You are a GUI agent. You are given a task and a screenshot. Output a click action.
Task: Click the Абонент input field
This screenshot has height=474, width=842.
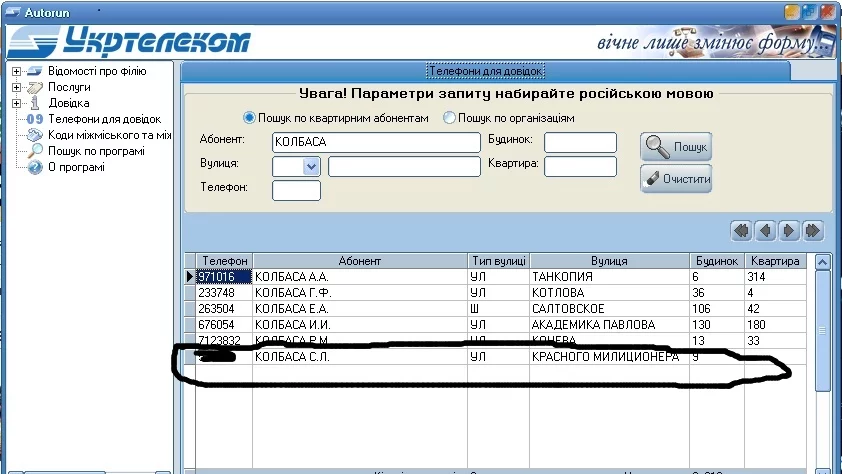point(376,142)
